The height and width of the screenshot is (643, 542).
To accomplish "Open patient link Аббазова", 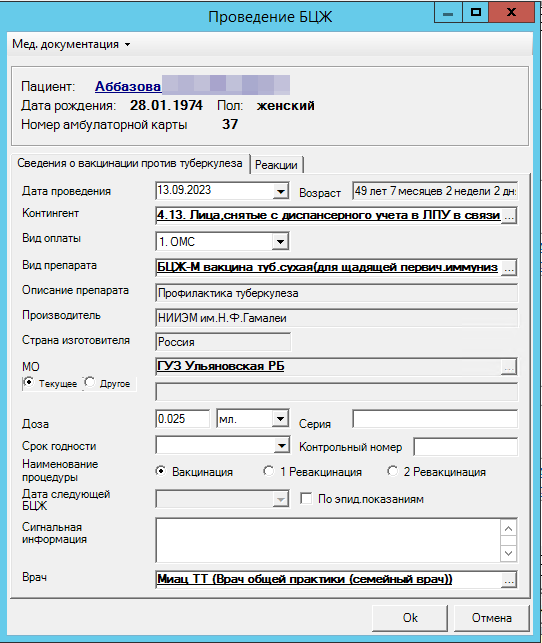I will (128, 87).
